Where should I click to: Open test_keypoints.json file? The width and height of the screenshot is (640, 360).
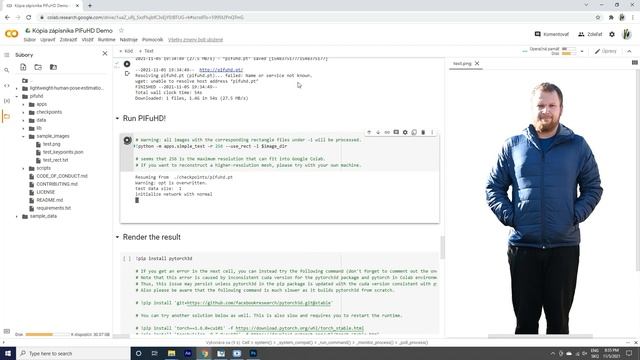63,152
